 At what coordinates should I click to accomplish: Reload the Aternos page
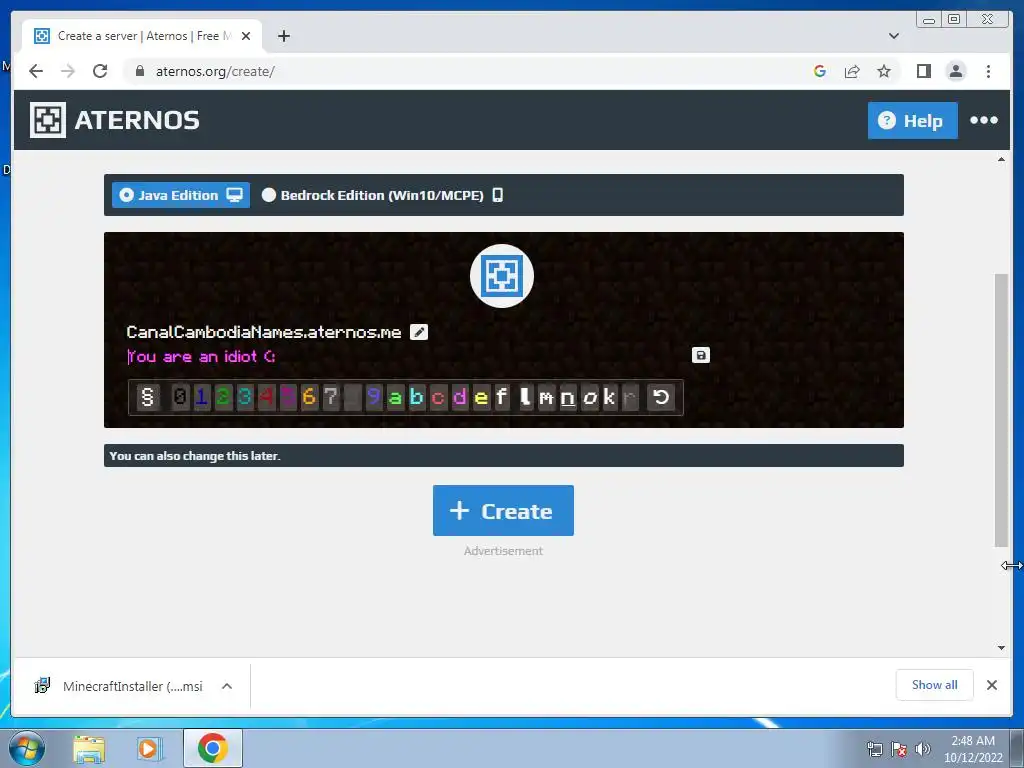[x=100, y=71]
